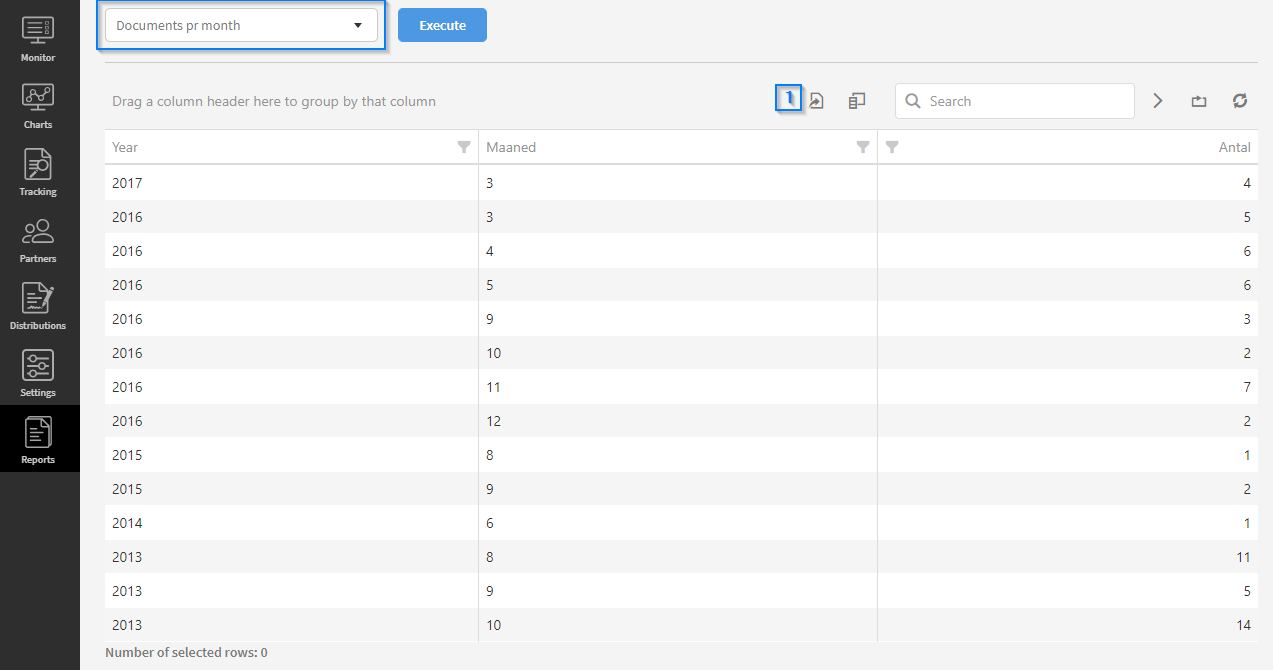Open the Documents pr month dropdown
The image size is (1273, 670).
coord(241,26)
